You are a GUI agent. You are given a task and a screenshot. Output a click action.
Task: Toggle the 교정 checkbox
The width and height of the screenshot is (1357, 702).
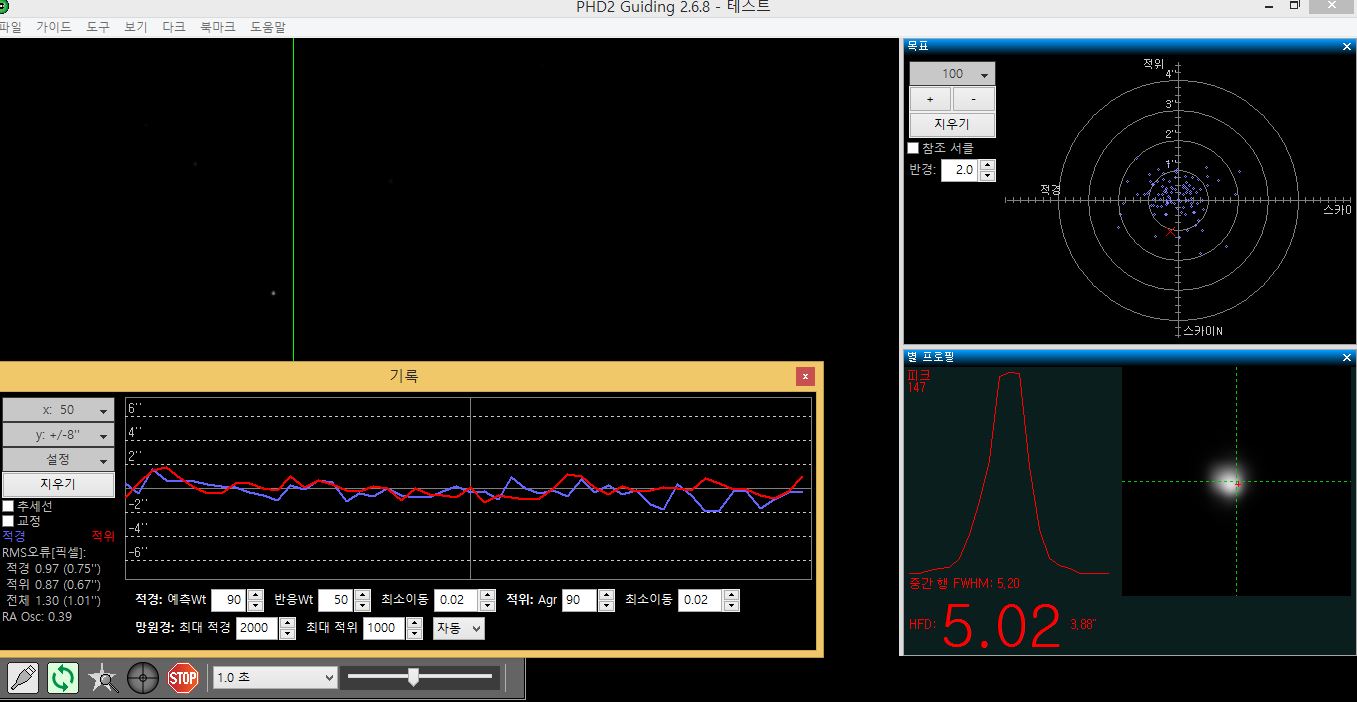(9, 521)
